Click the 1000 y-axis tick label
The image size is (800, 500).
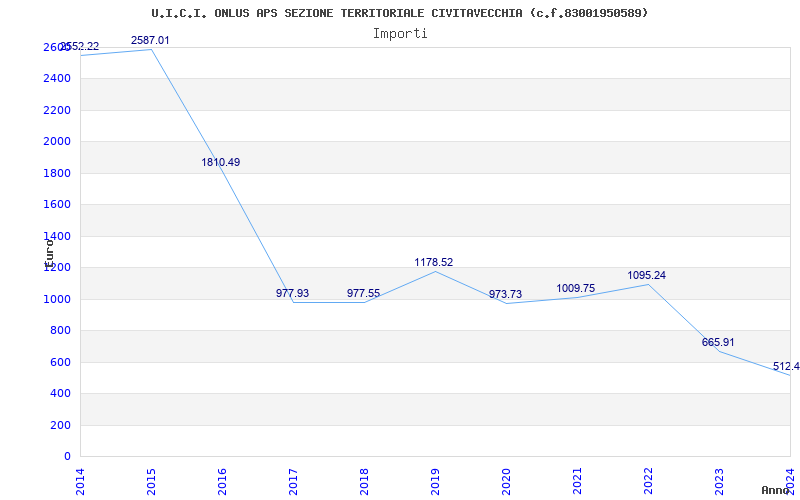point(57,299)
